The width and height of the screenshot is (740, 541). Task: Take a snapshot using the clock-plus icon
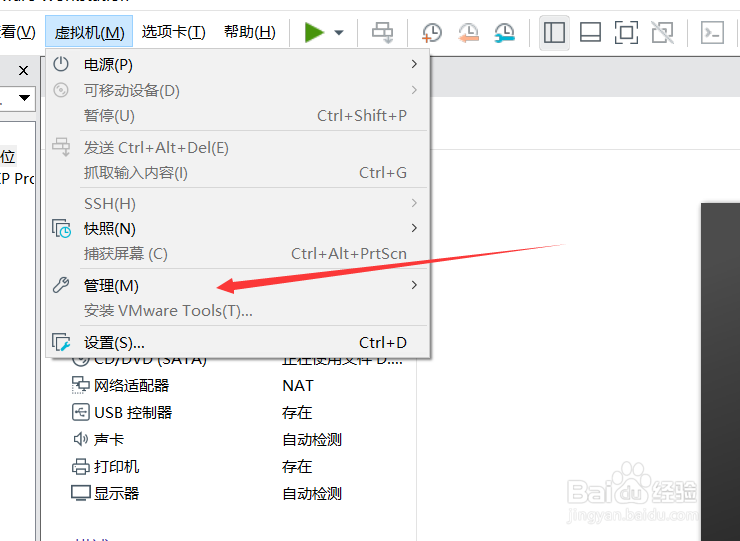431,33
